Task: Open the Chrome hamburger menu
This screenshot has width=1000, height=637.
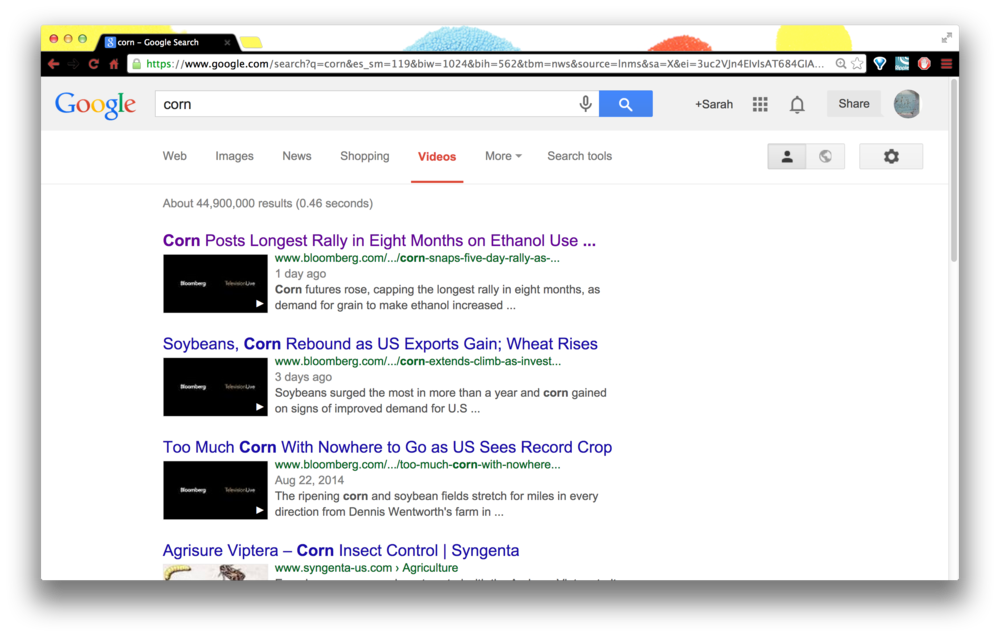Action: 946,64
